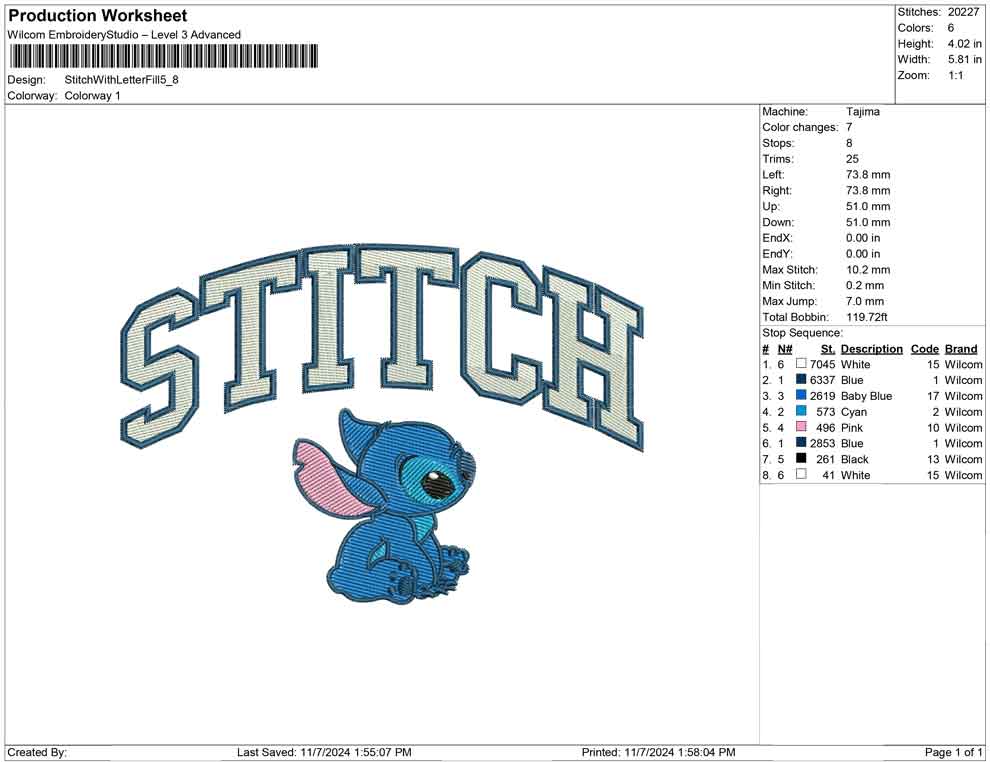Image resolution: width=990 pixels, height=762 pixels.
Task: Click the 'Printed: 11/7/2024 1:58:04 PM' text
Action: (659, 752)
